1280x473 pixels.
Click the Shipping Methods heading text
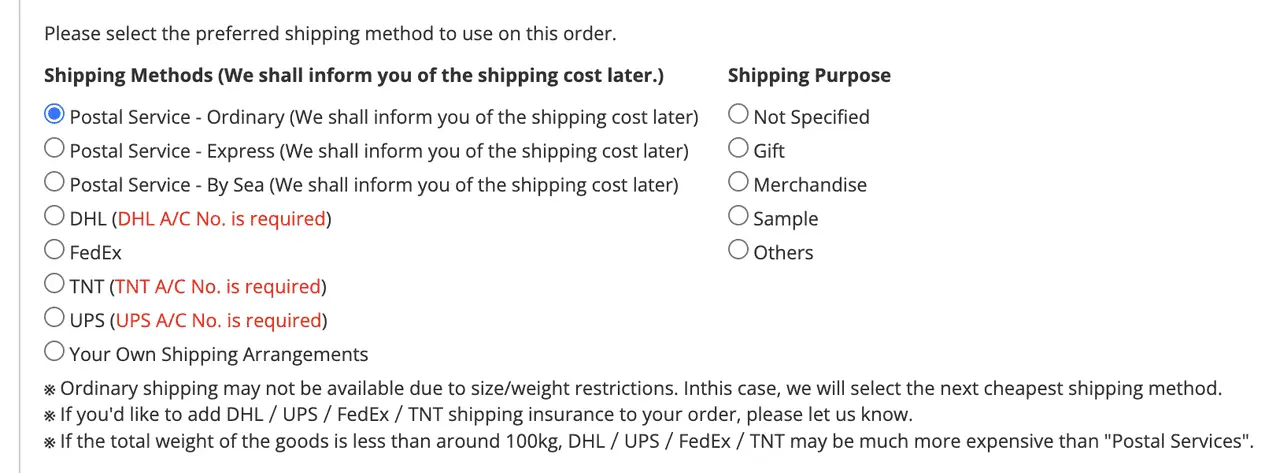click(353, 76)
